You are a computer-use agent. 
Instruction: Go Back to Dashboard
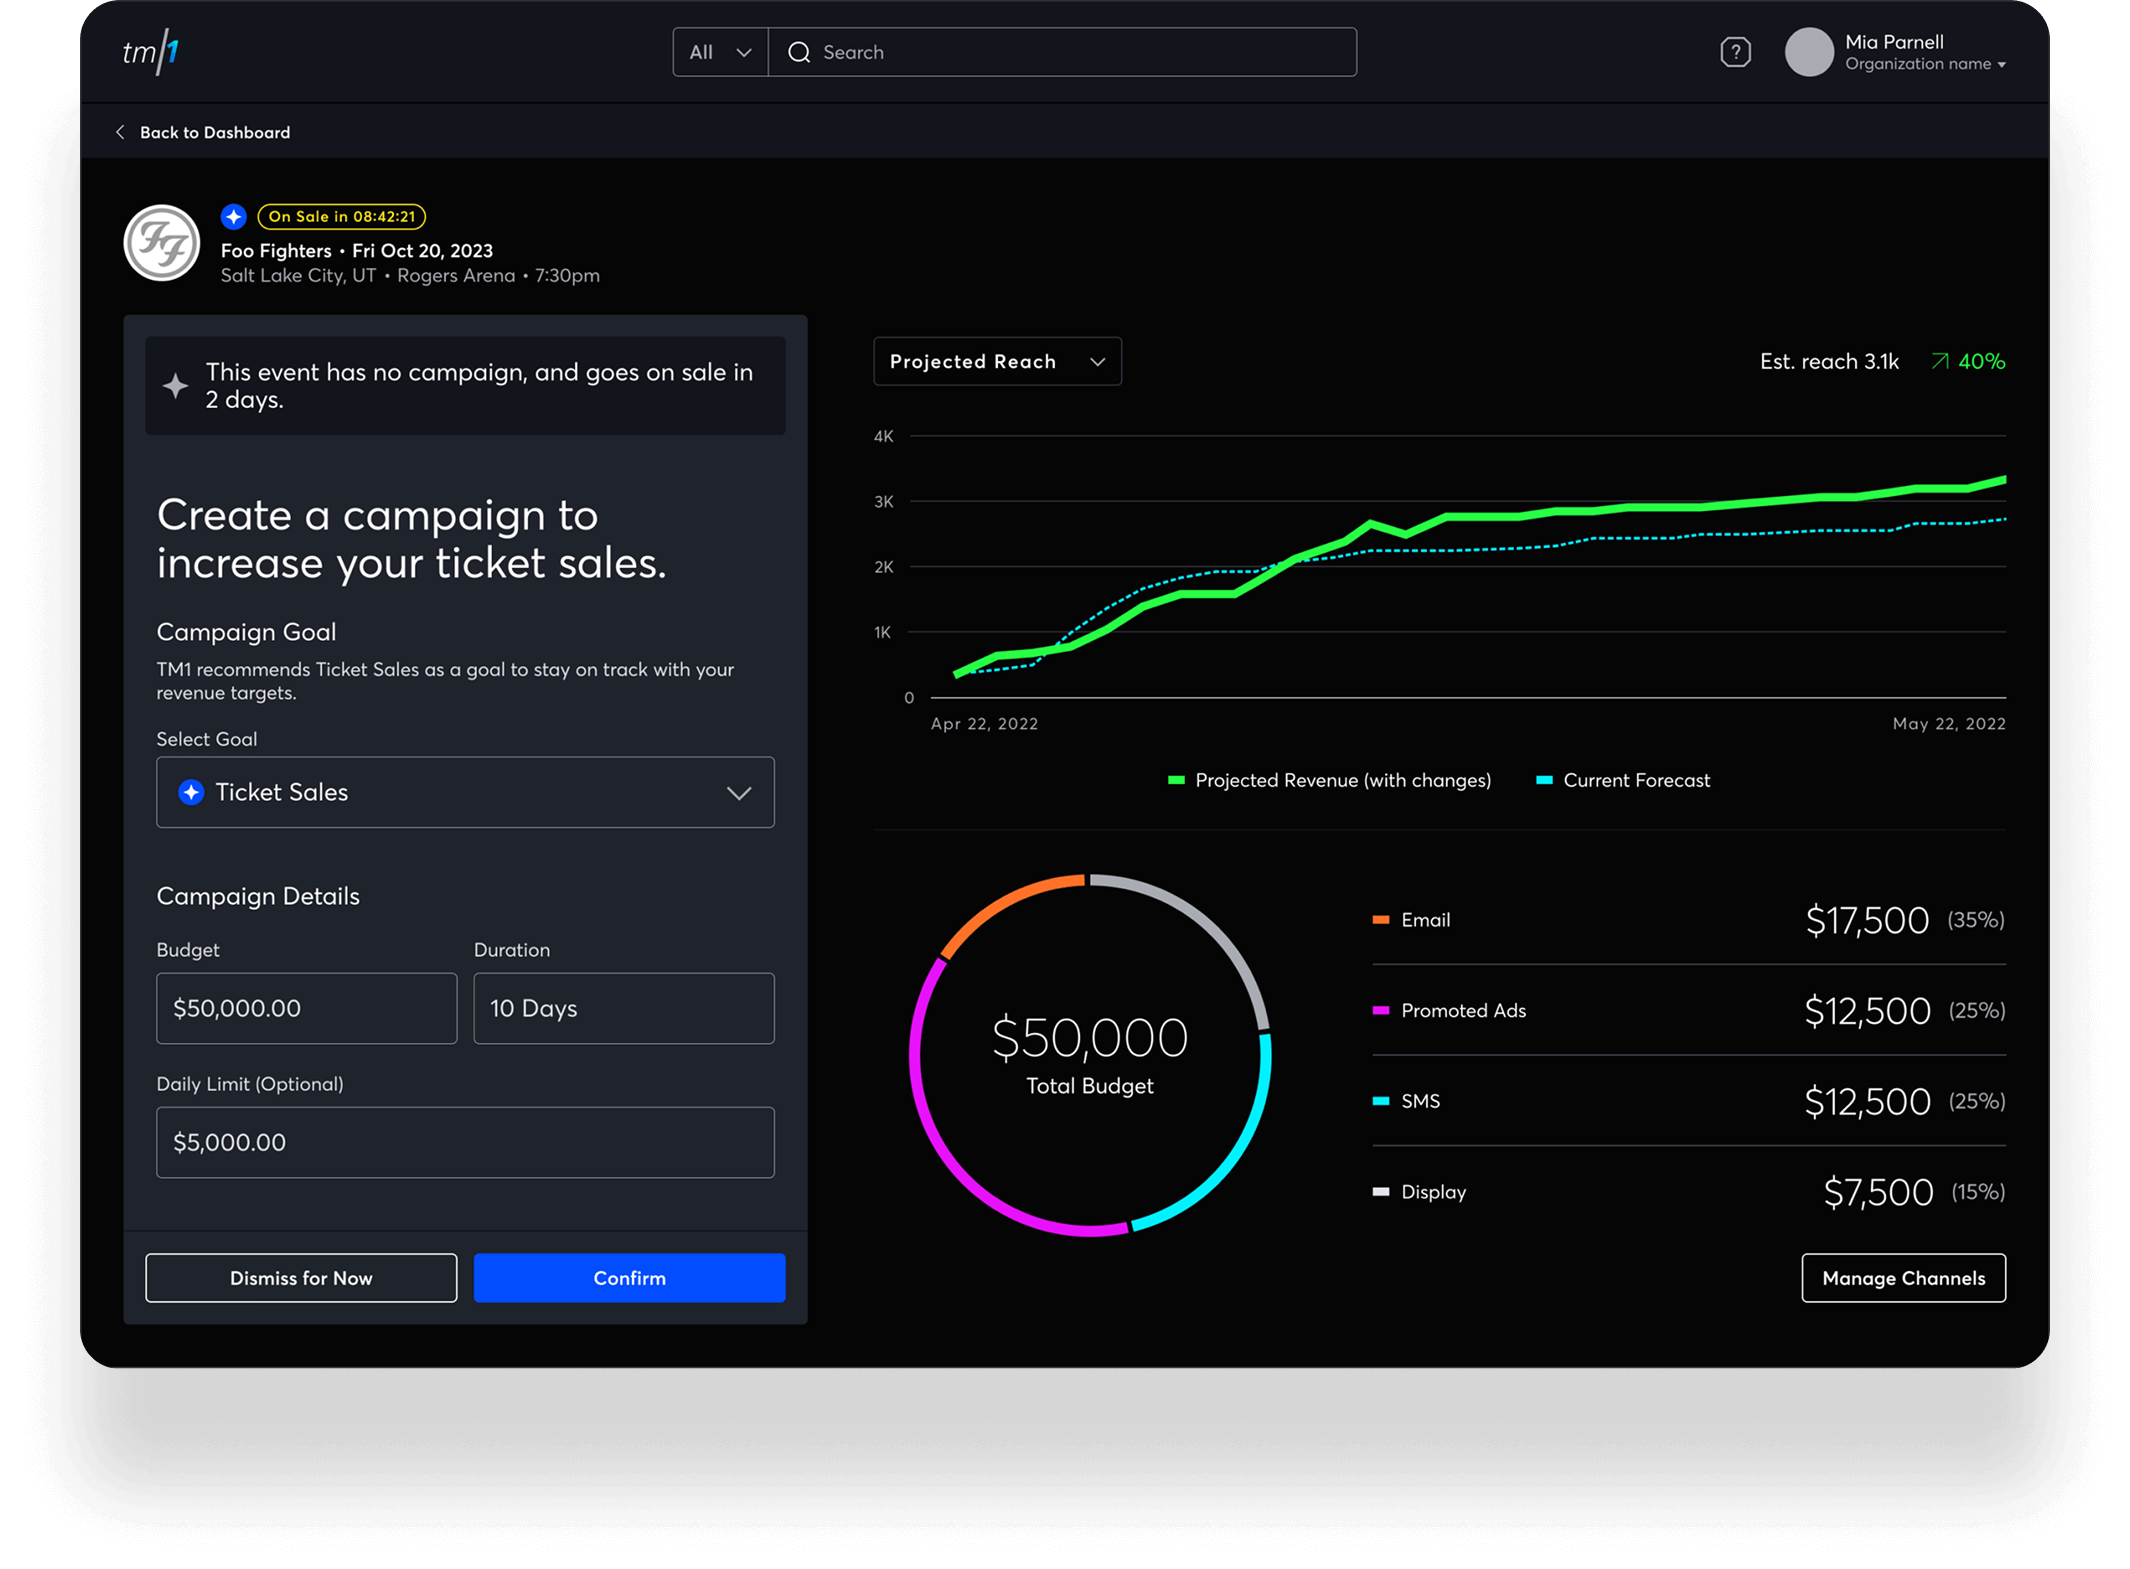[x=214, y=132]
